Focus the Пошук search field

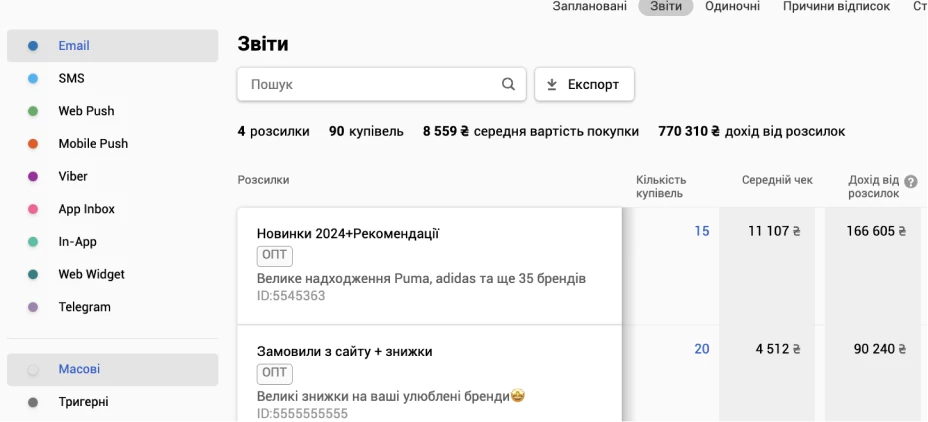click(370, 85)
